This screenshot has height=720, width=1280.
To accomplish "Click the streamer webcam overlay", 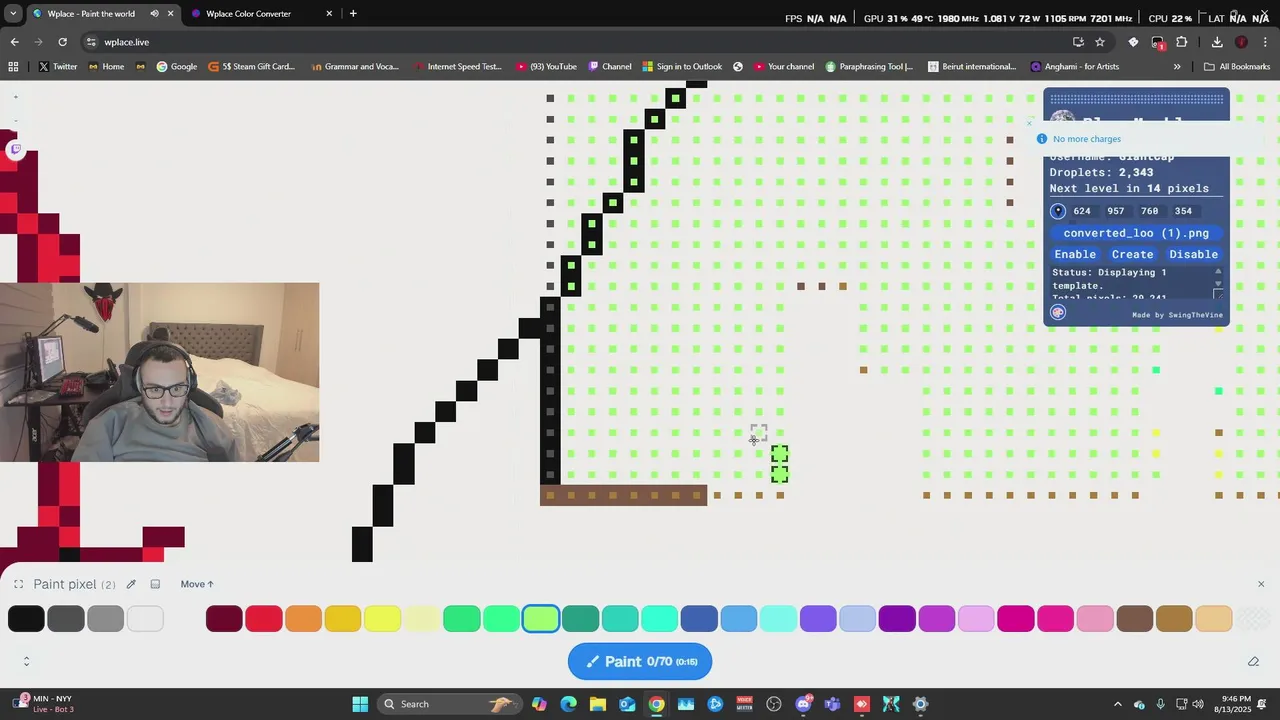I will point(160,372).
